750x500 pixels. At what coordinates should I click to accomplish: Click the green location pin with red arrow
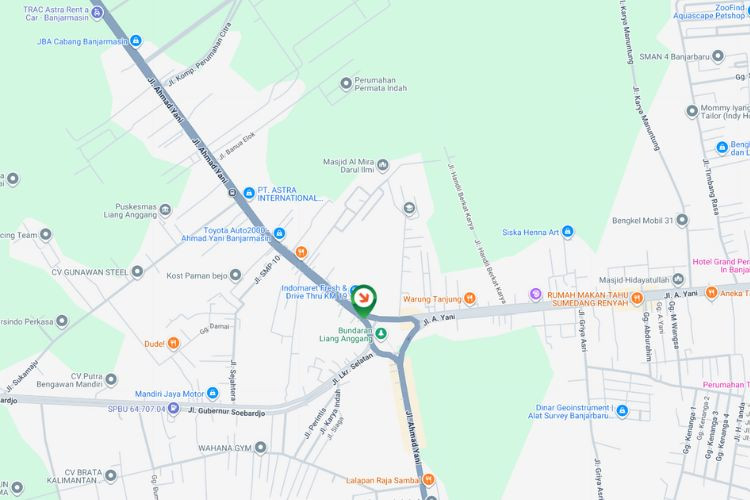click(364, 300)
